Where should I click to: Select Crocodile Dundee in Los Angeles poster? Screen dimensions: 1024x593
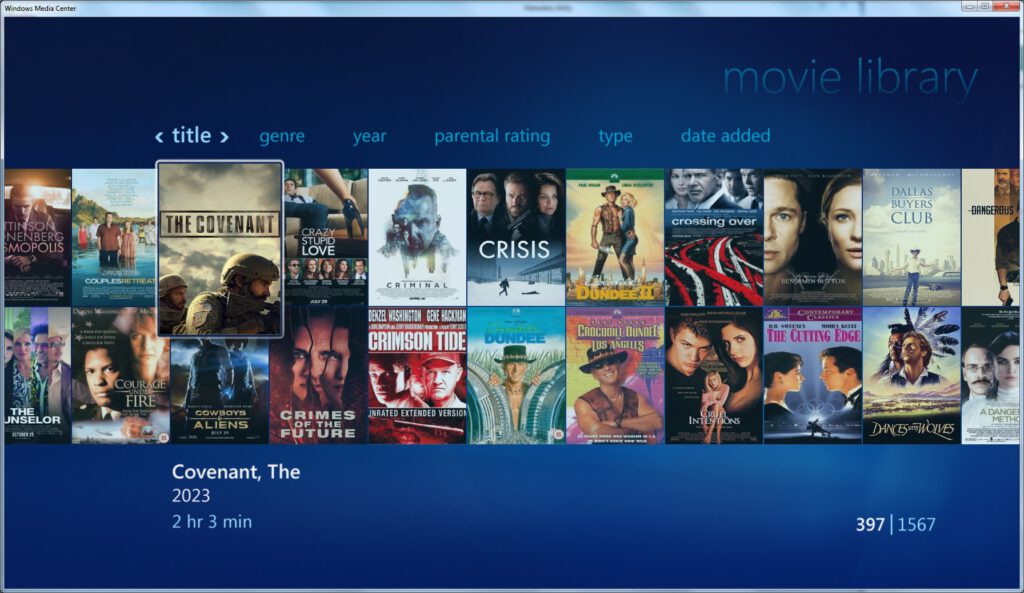(x=615, y=376)
